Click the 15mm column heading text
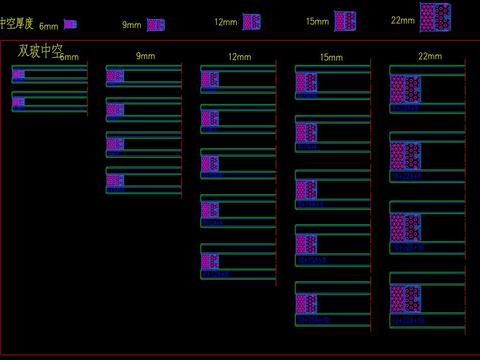Viewport: 480px width, 360px height. pos(331,57)
